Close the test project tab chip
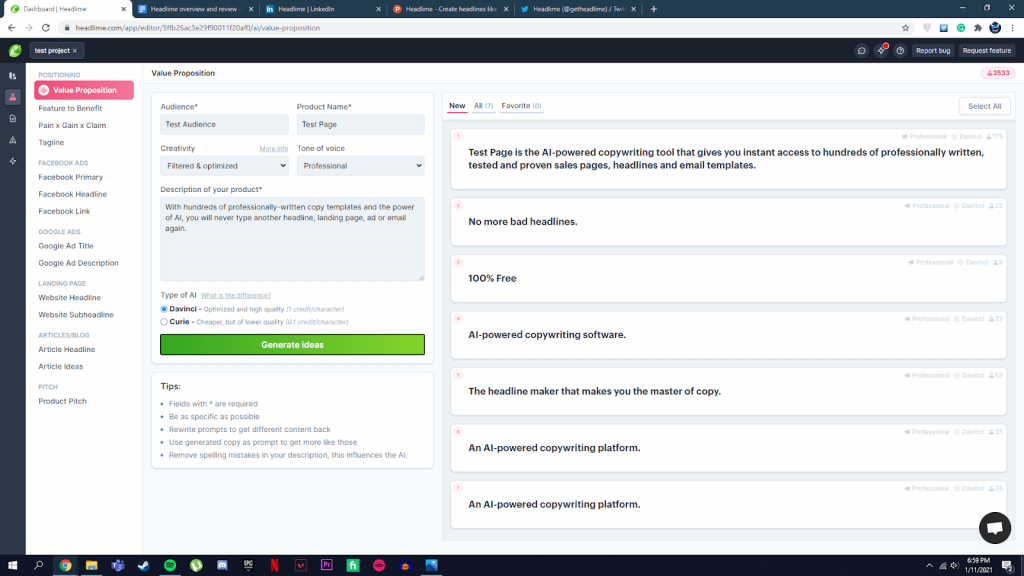 click(74, 50)
